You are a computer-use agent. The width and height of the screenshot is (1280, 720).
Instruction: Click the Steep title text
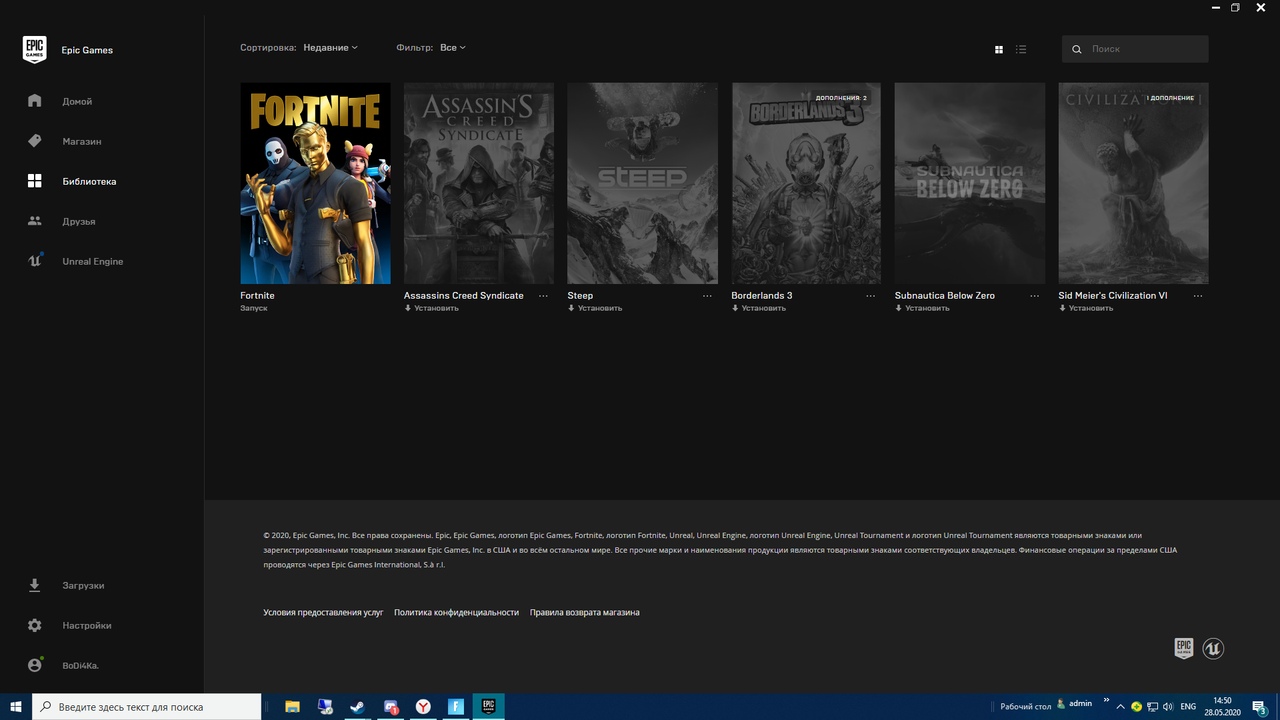pyautogui.click(x=580, y=296)
